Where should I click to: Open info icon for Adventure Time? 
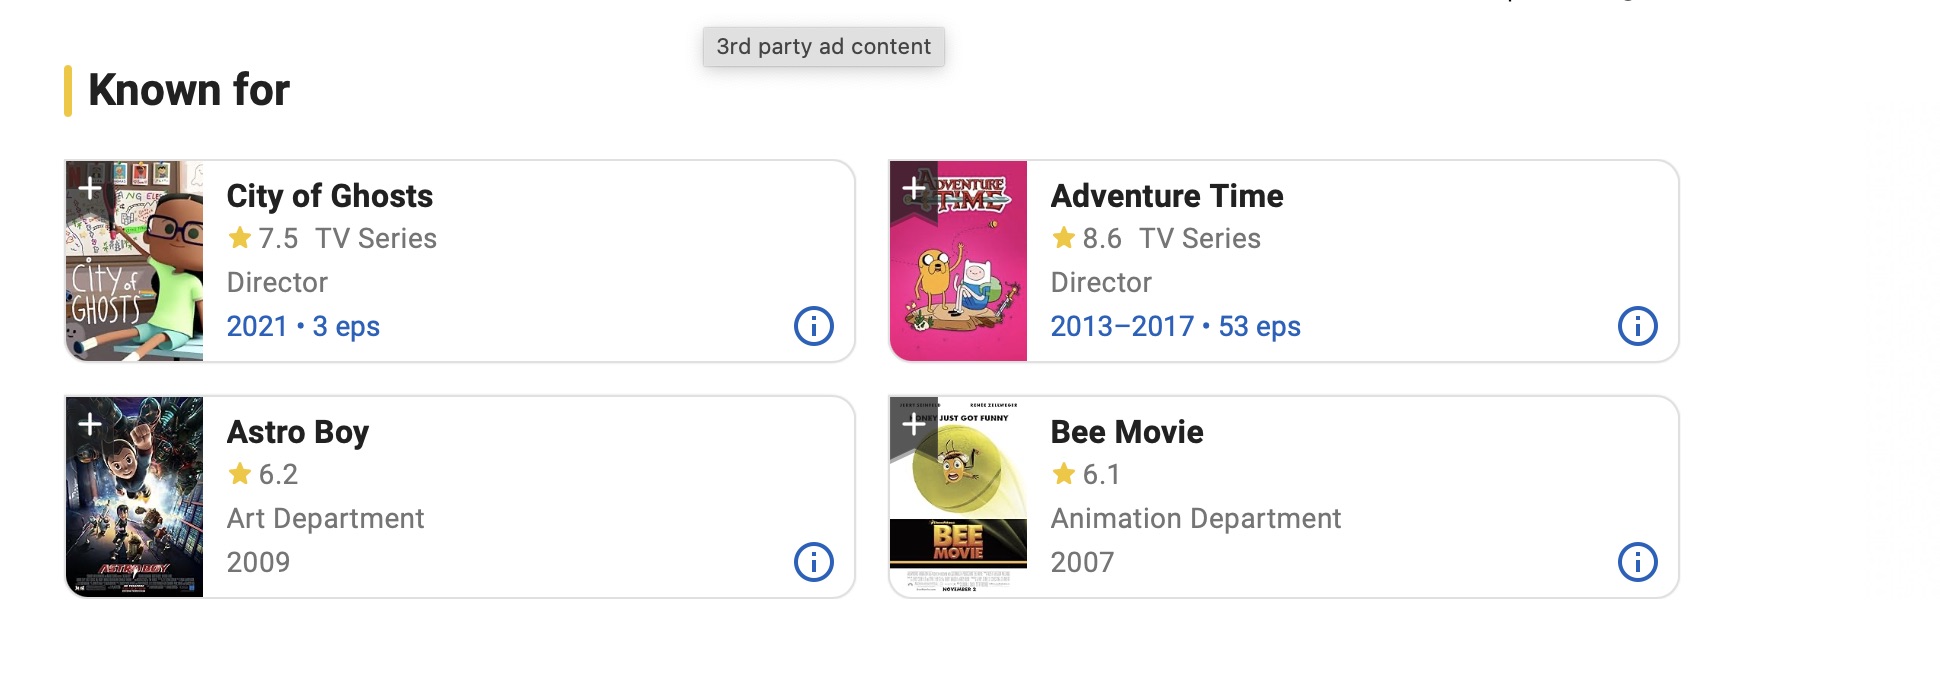(1637, 326)
